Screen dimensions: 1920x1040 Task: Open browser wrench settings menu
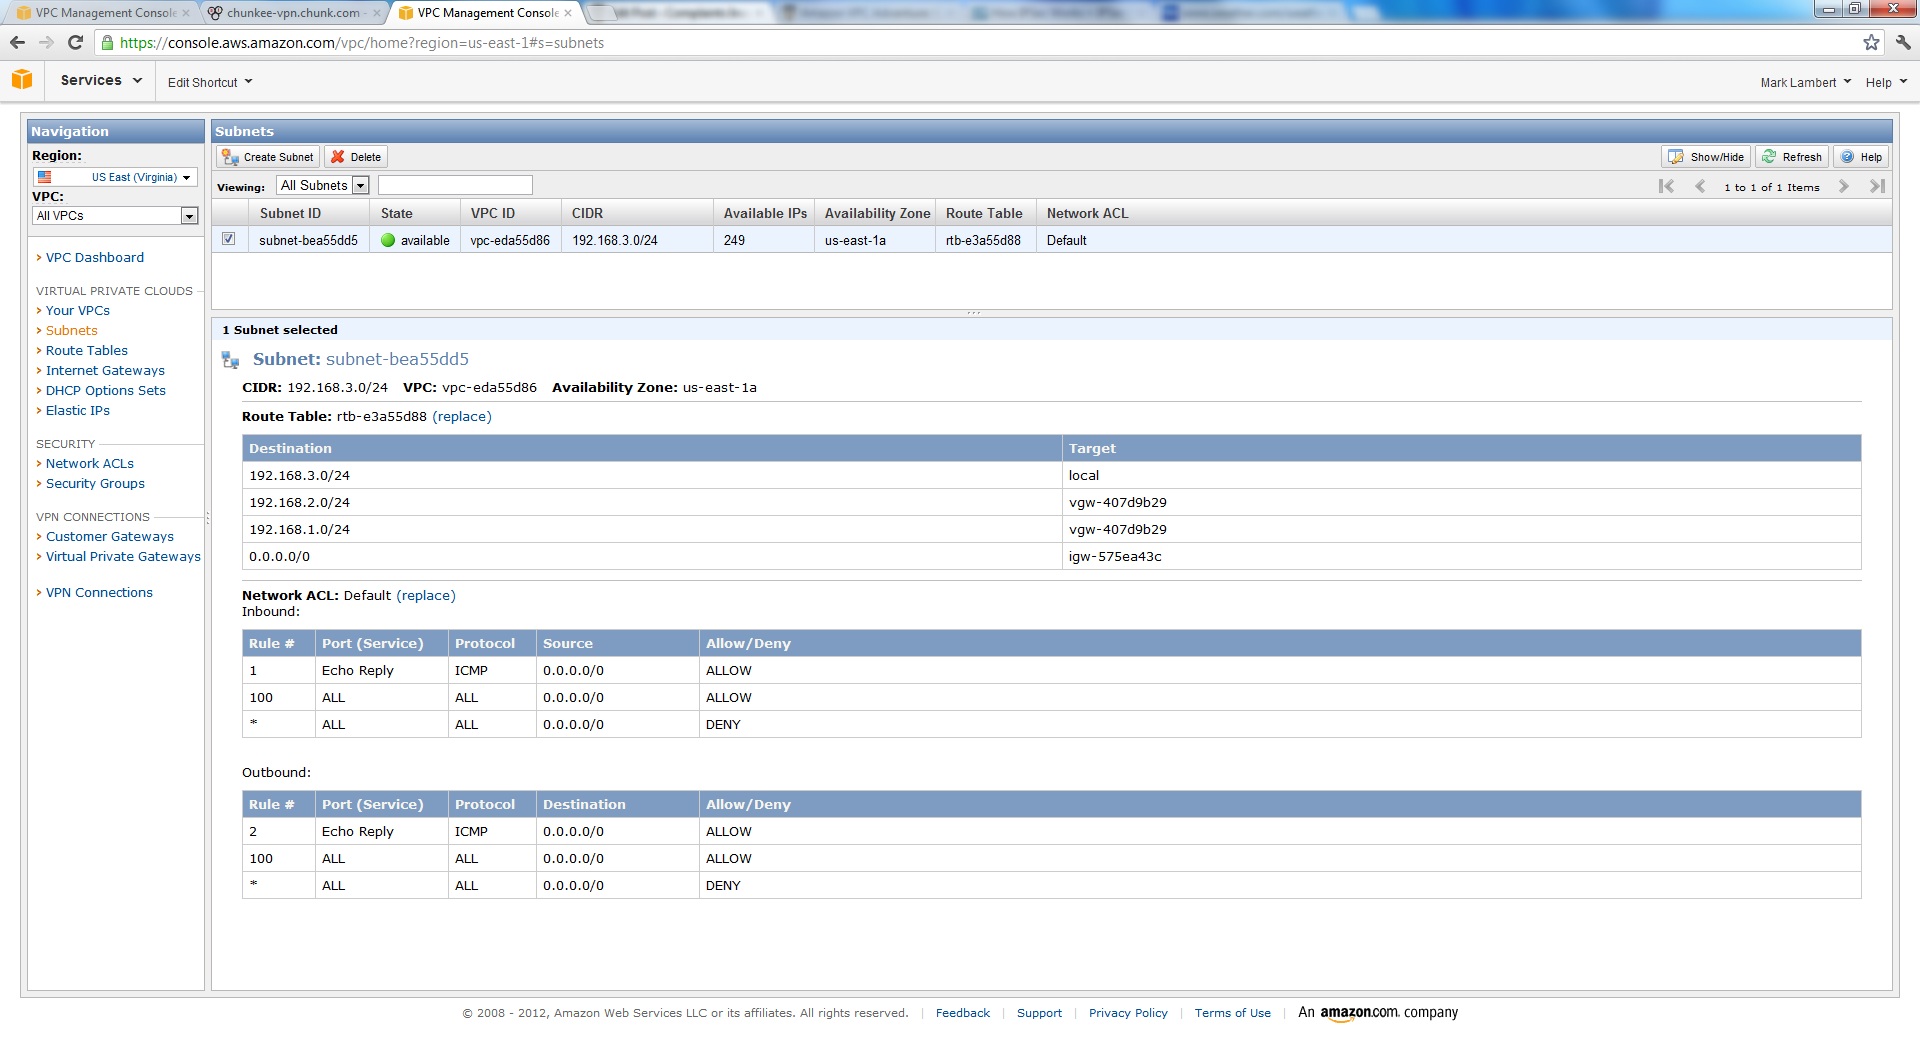pyautogui.click(x=1903, y=42)
